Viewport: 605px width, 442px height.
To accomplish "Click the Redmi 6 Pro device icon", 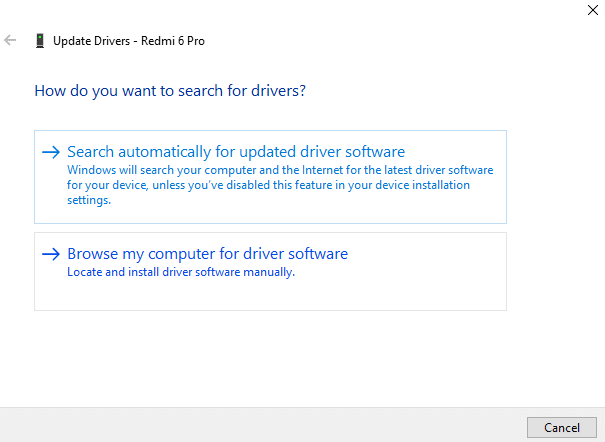I will coord(39,41).
